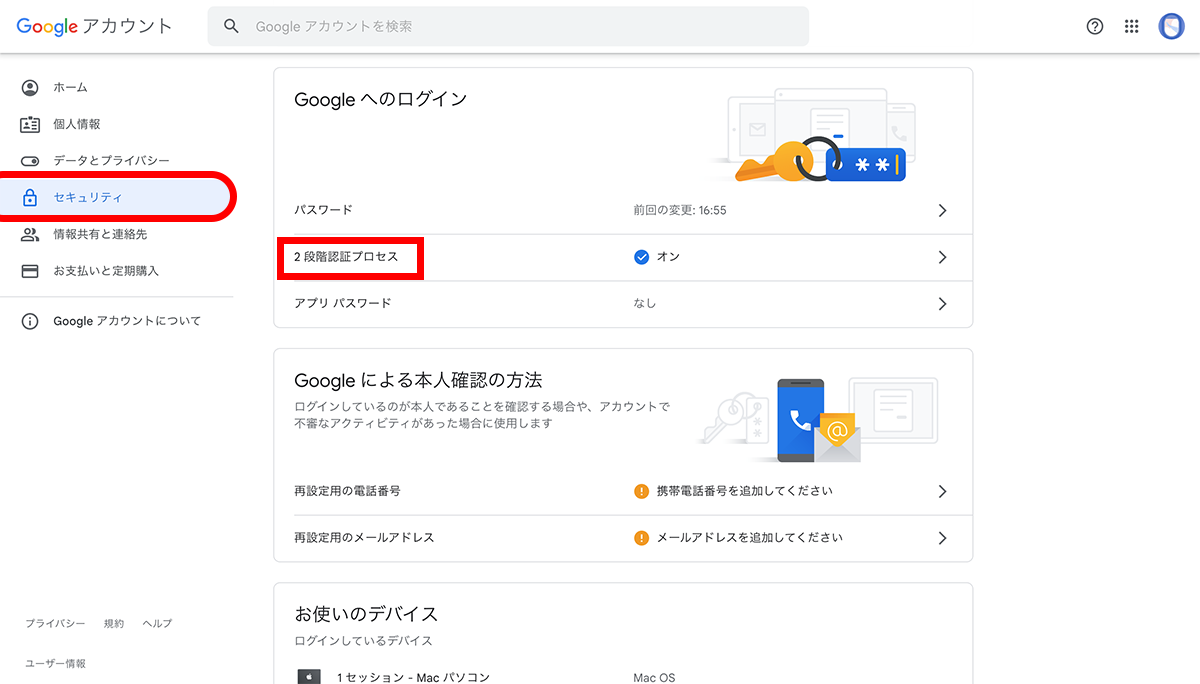
Task: Click the 個人情報 ID card icon
Action: click(x=30, y=125)
